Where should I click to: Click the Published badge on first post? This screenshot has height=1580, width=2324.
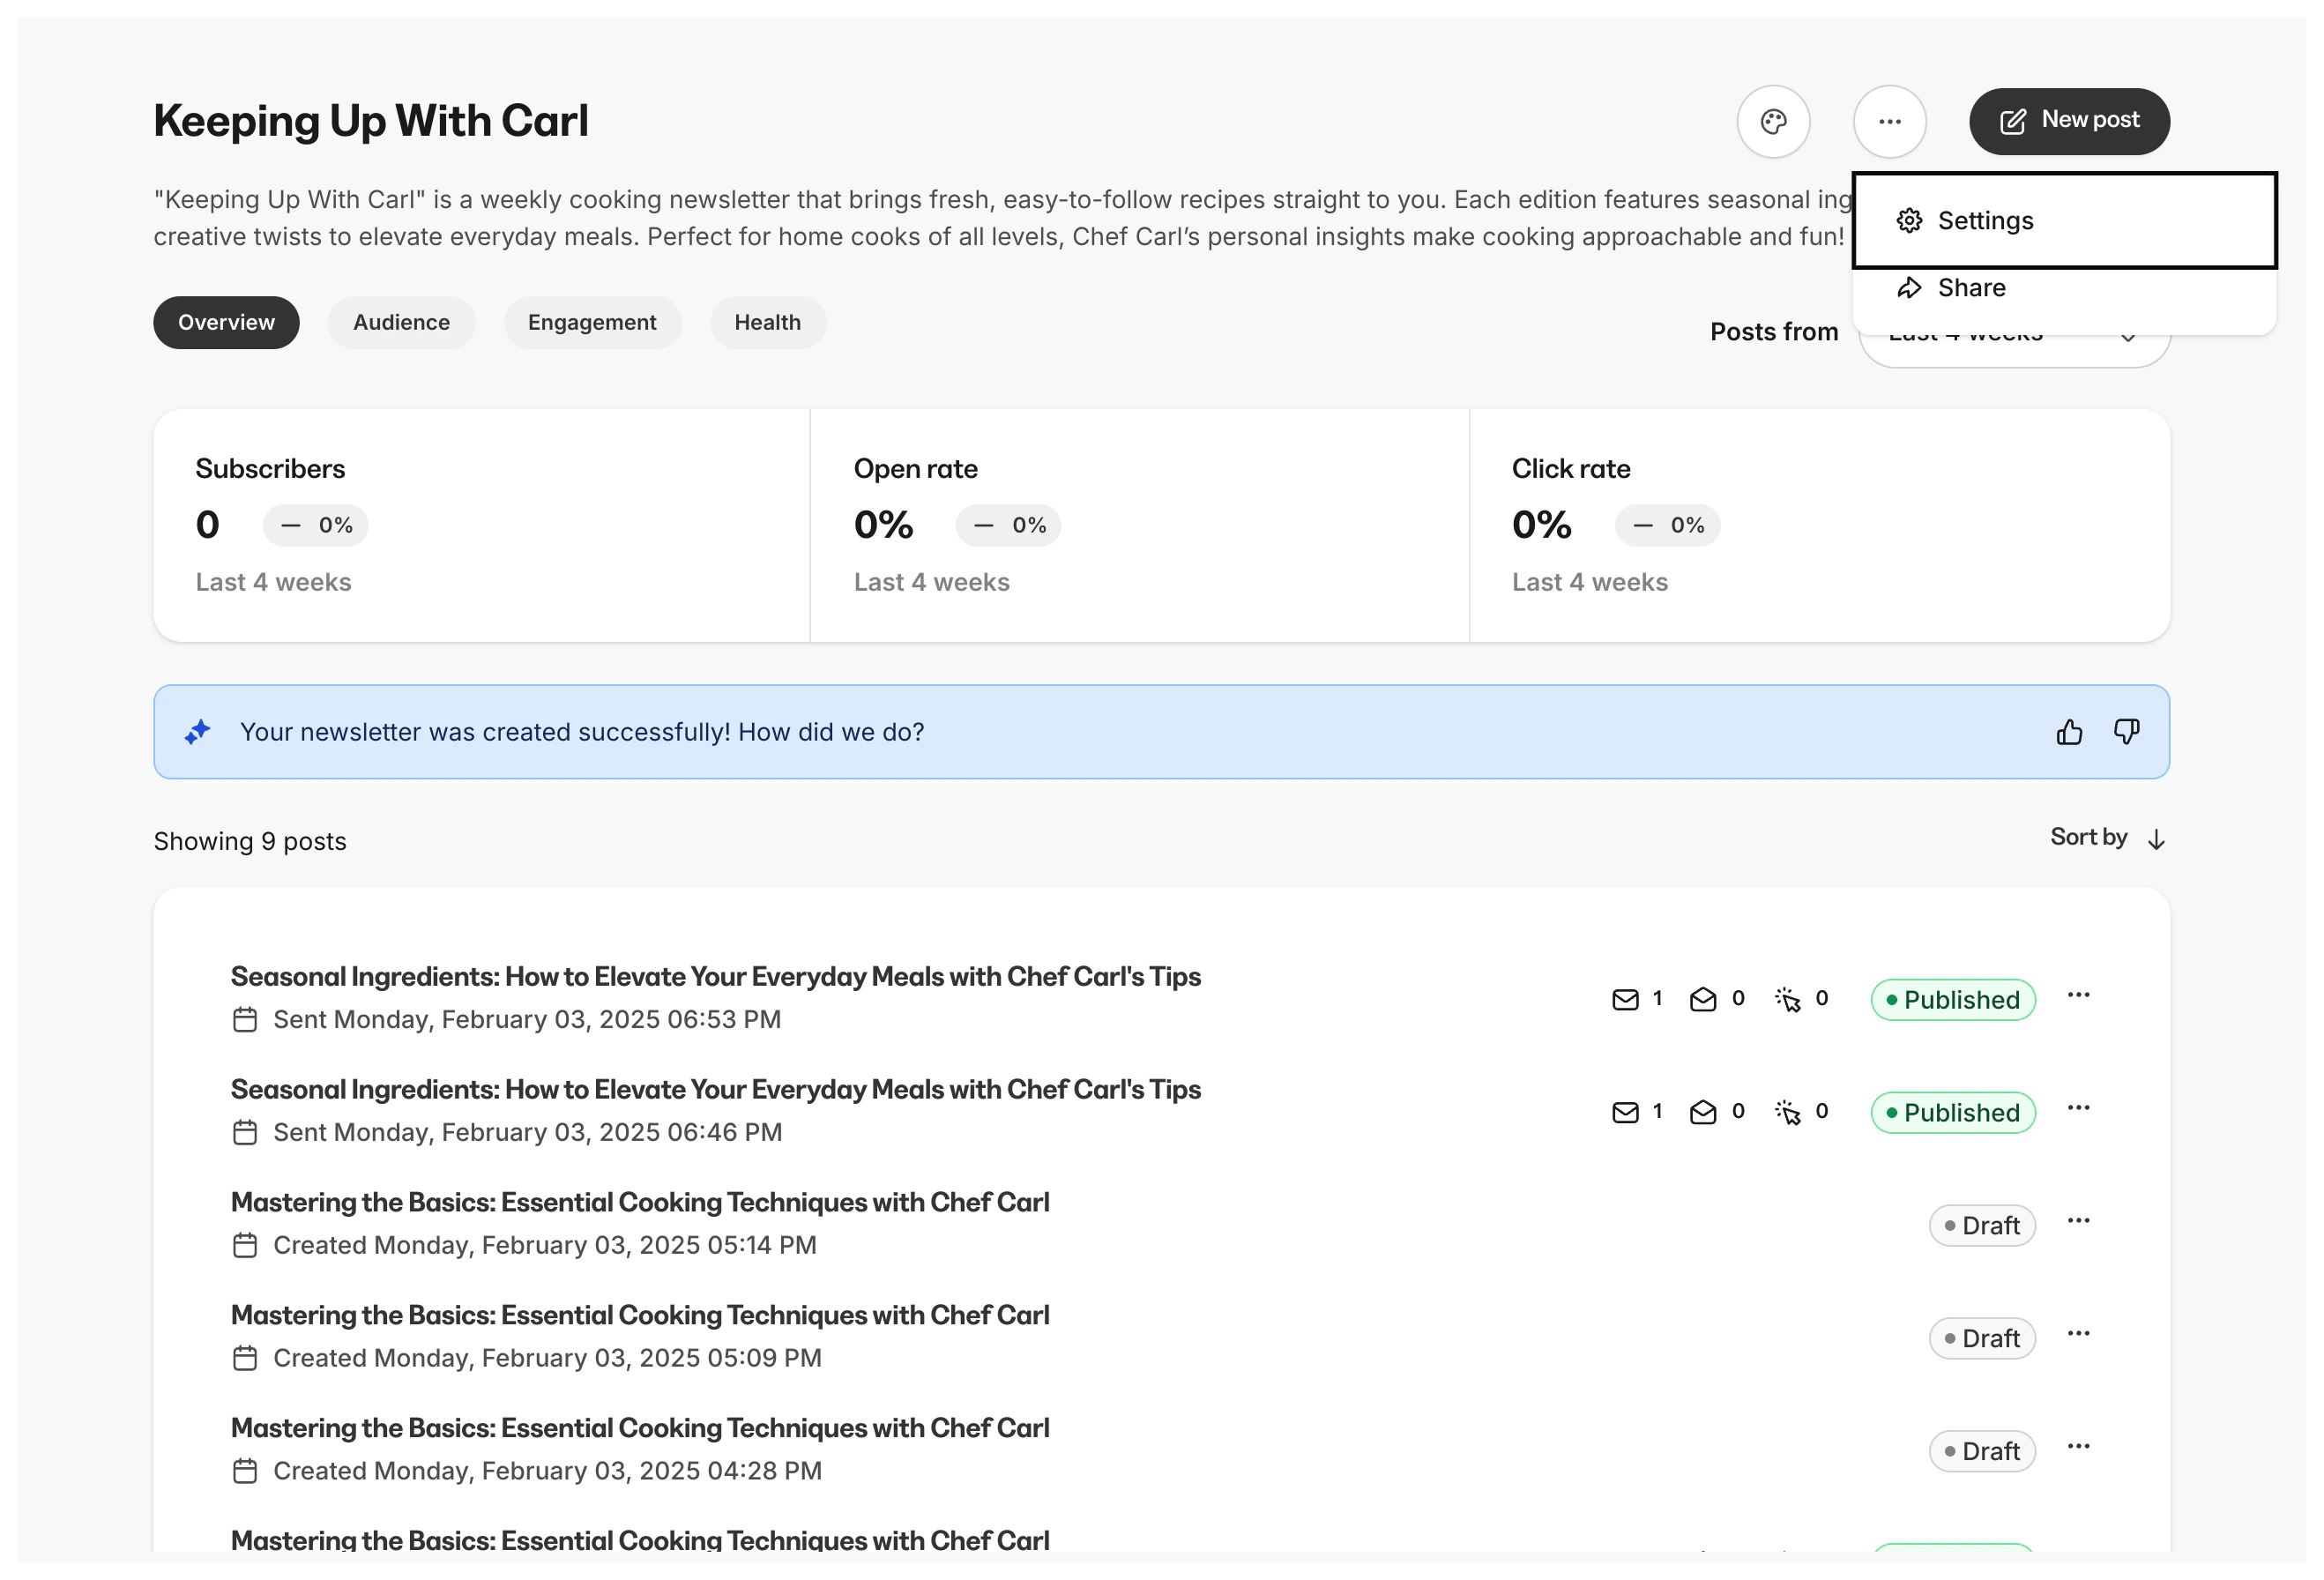click(x=1952, y=1000)
